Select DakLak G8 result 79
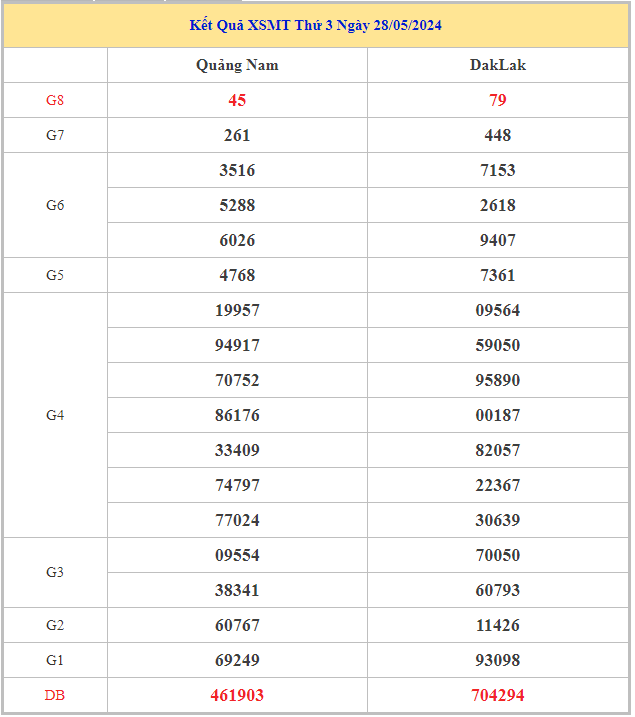This screenshot has height=717, width=635. (x=497, y=100)
